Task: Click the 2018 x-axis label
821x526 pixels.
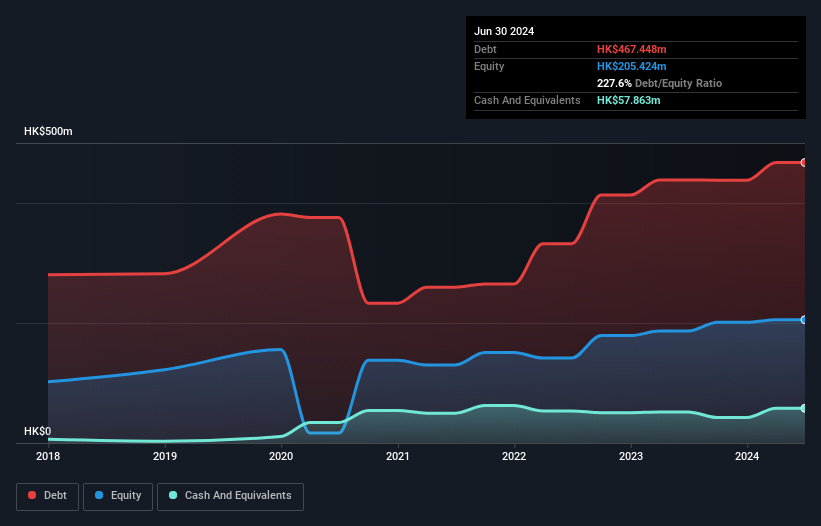Action: click(48, 456)
